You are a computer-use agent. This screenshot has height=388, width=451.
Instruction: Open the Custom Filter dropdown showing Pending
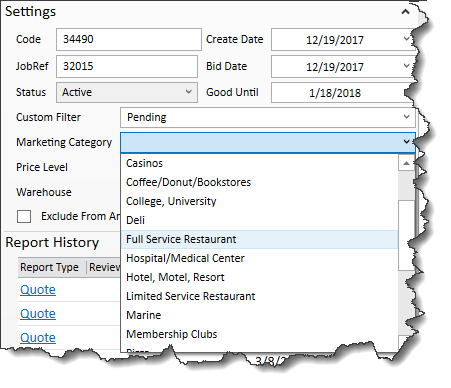(x=268, y=117)
